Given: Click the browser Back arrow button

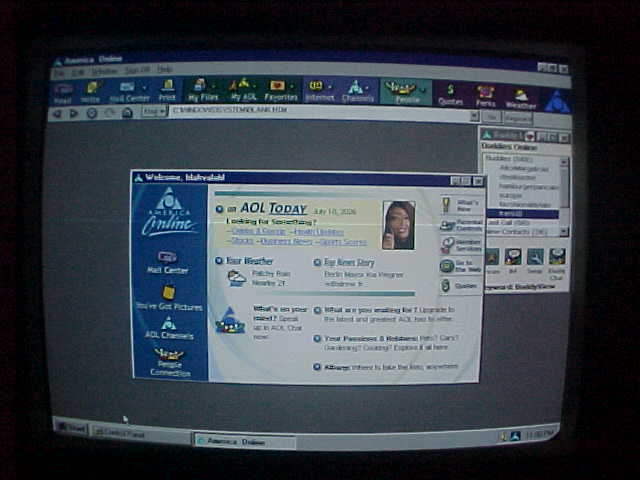Looking at the screenshot, I should pos(58,113).
